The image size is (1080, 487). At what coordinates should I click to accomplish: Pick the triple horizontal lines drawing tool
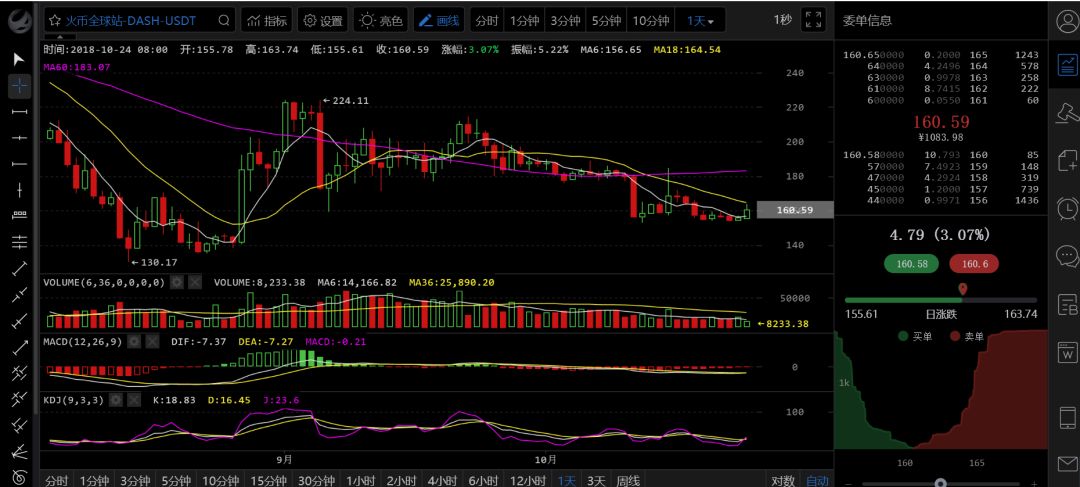click(19, 242)
